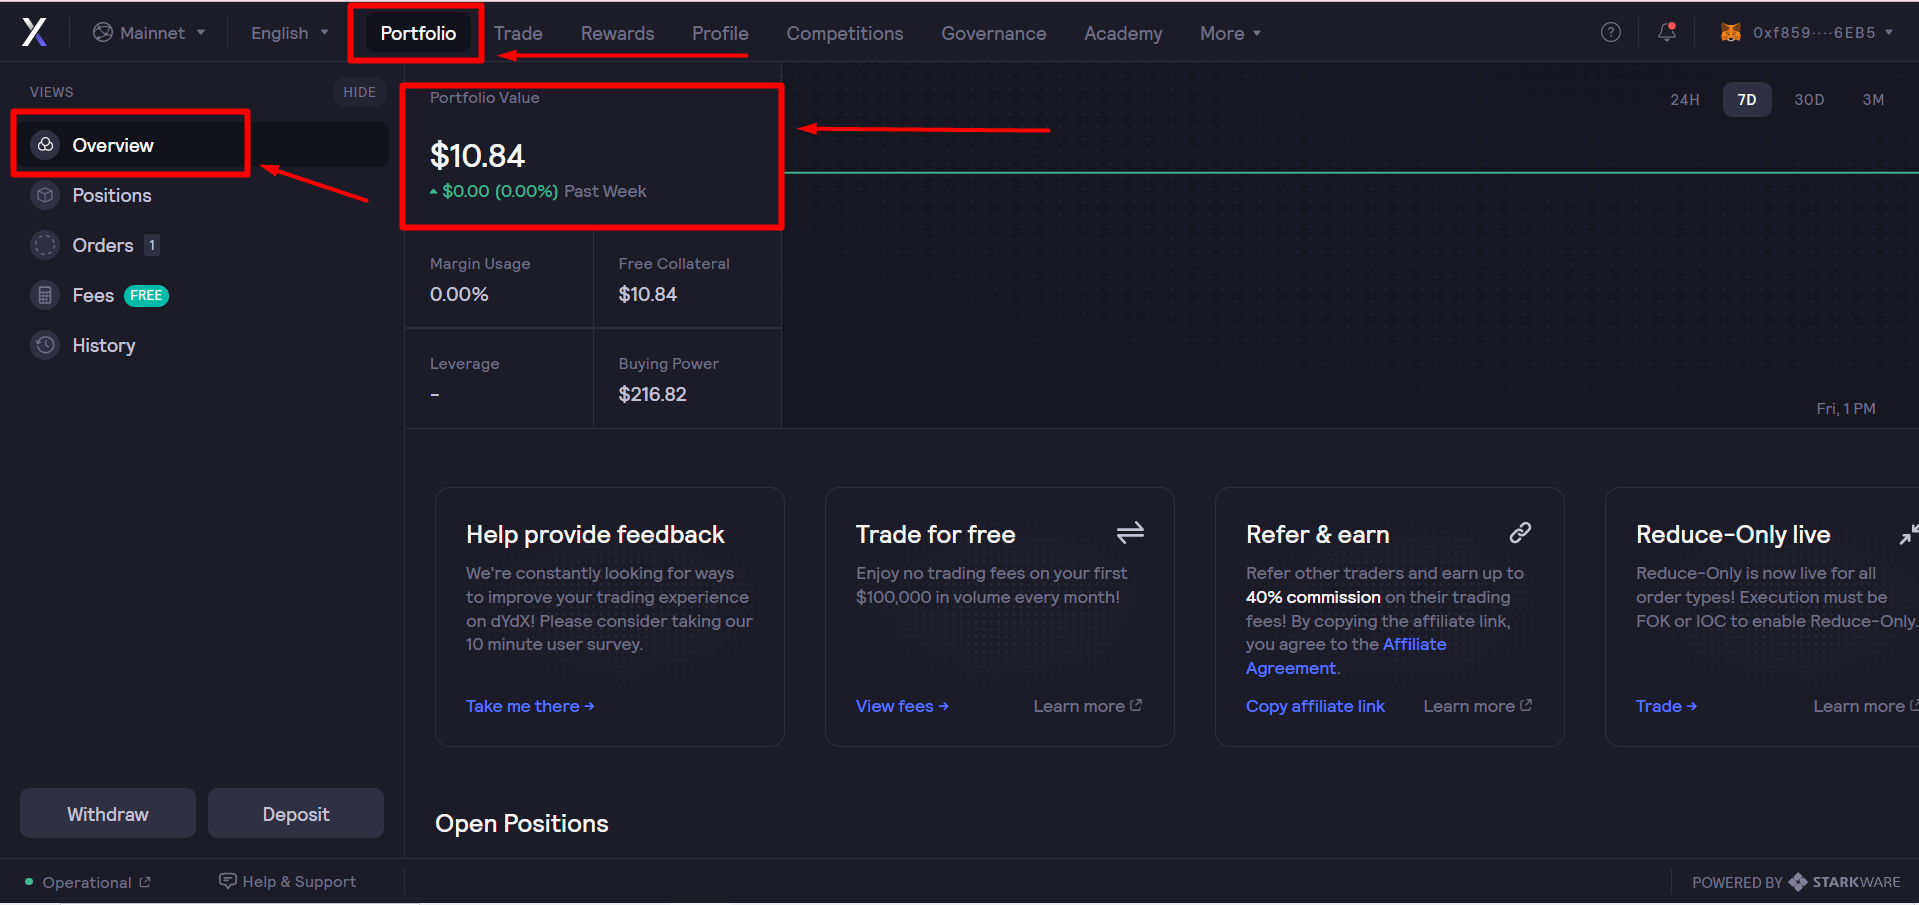The image size is (1919, 905).
Task: Select Positions in the sidebar
Action: click(x=203, y=195)
